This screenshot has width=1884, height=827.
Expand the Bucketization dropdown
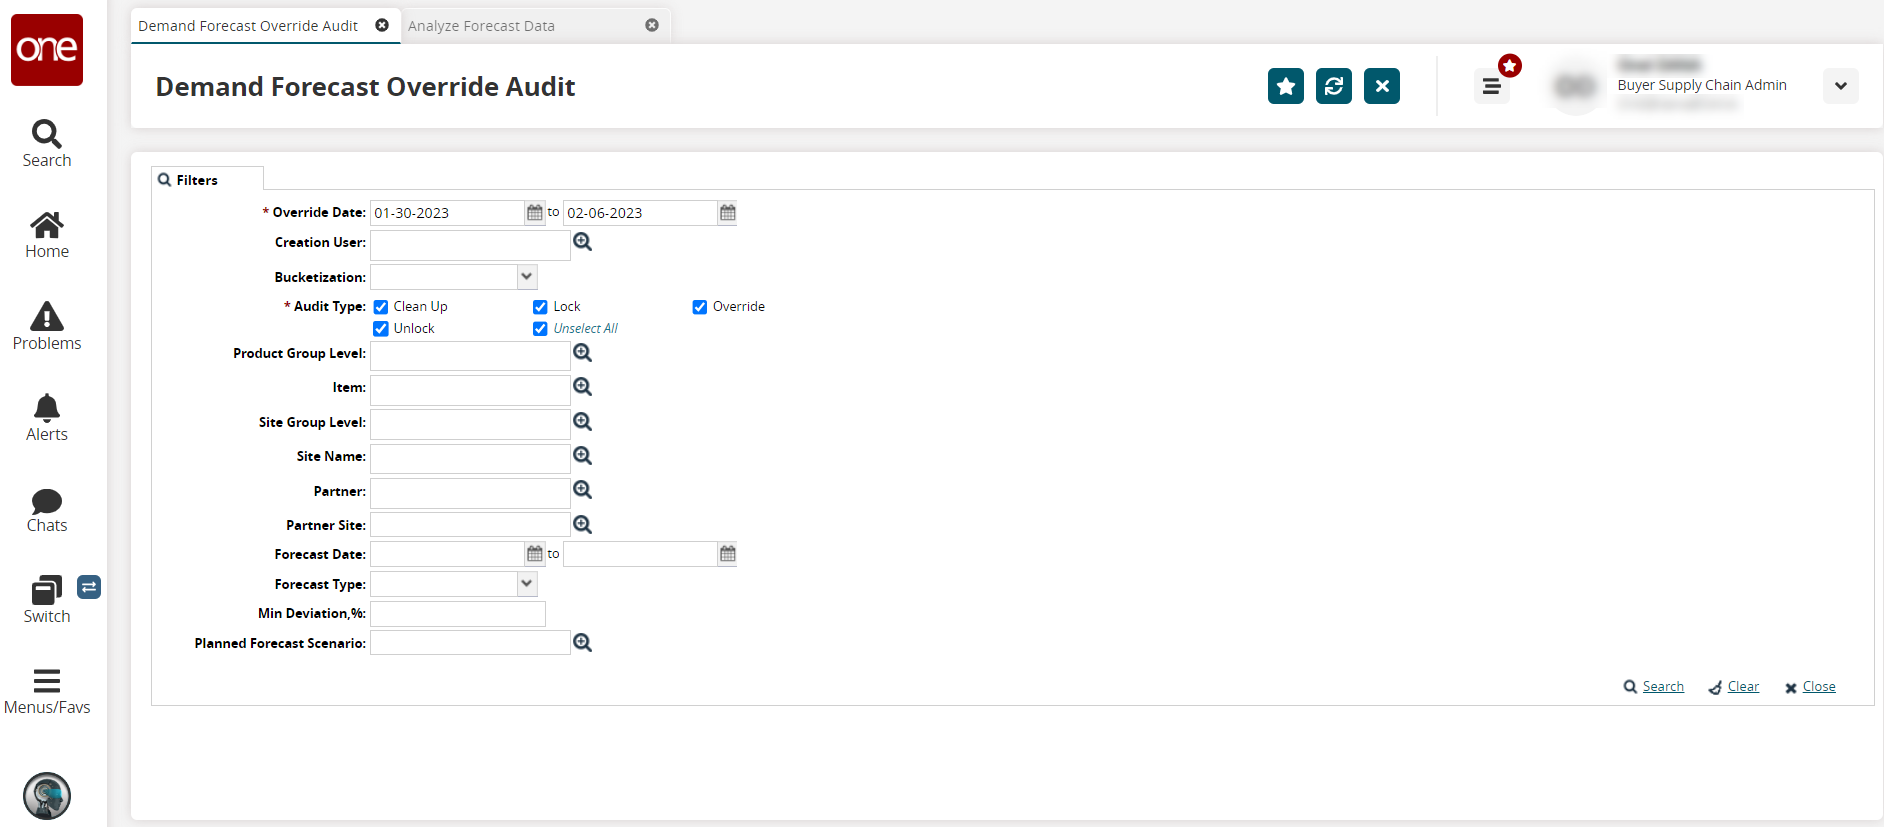coord(527,277)
